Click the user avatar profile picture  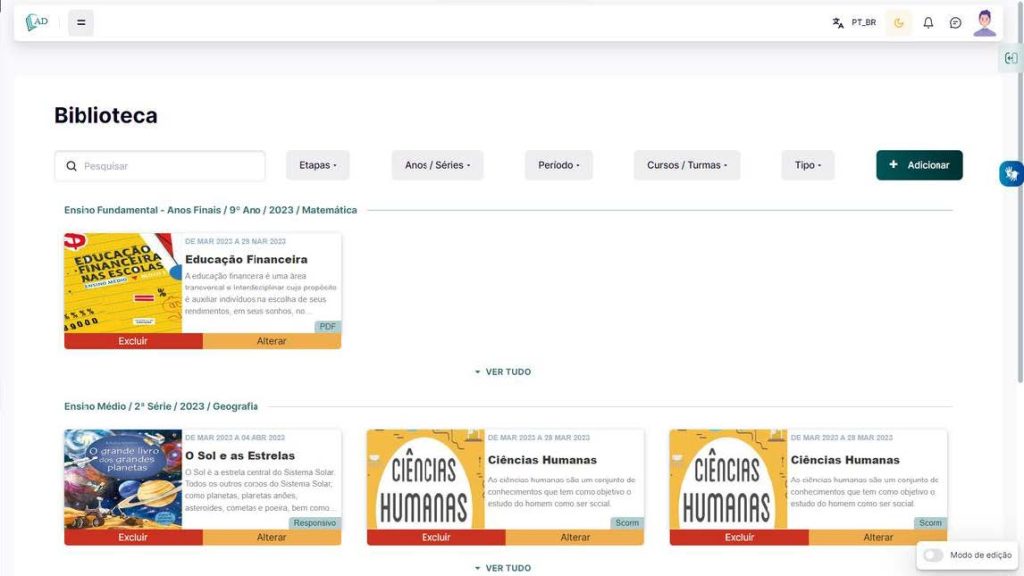(985, 22)
